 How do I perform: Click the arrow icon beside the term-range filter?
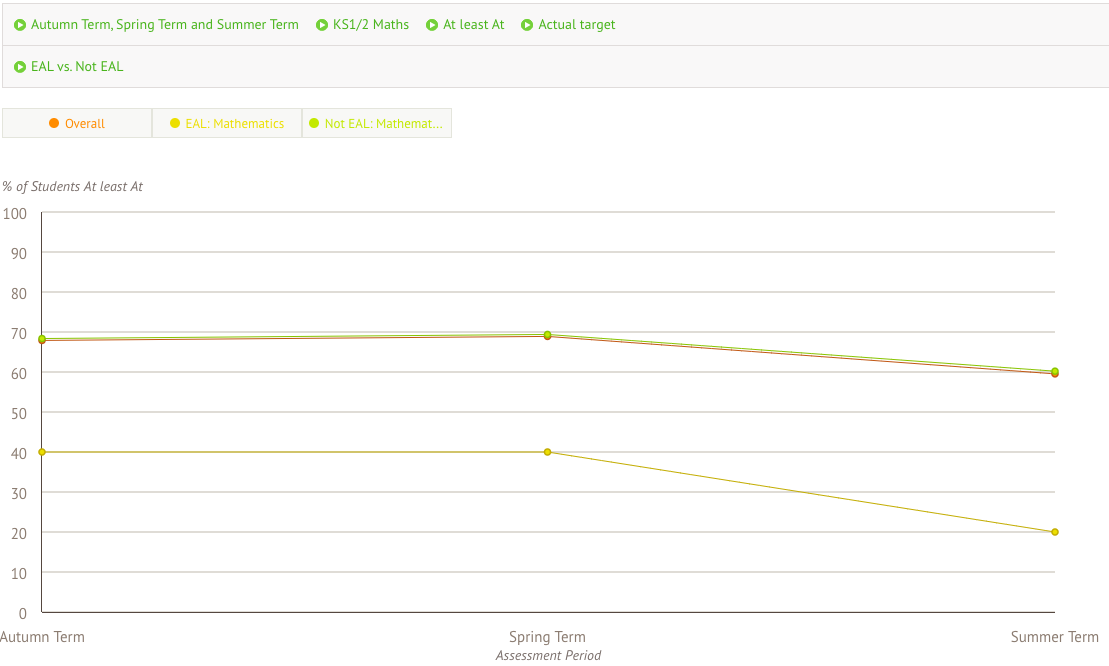tap(20, 25)
